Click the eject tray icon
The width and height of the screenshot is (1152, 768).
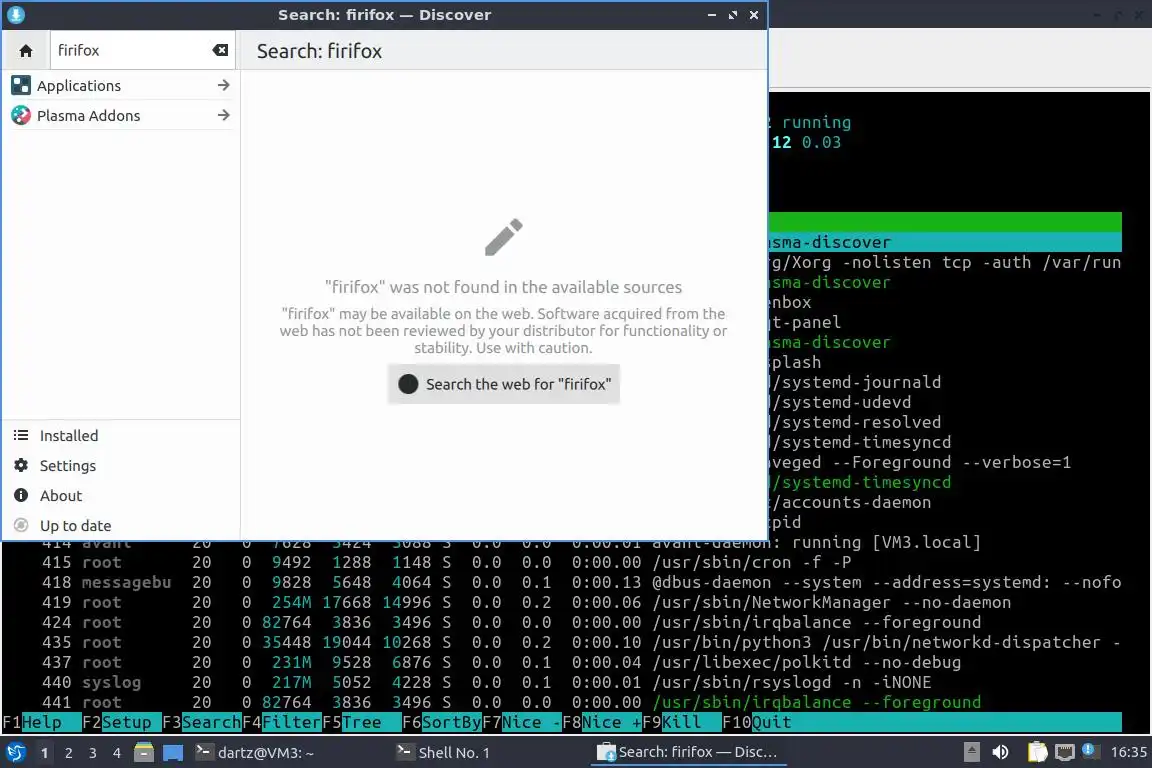point(971,752)
